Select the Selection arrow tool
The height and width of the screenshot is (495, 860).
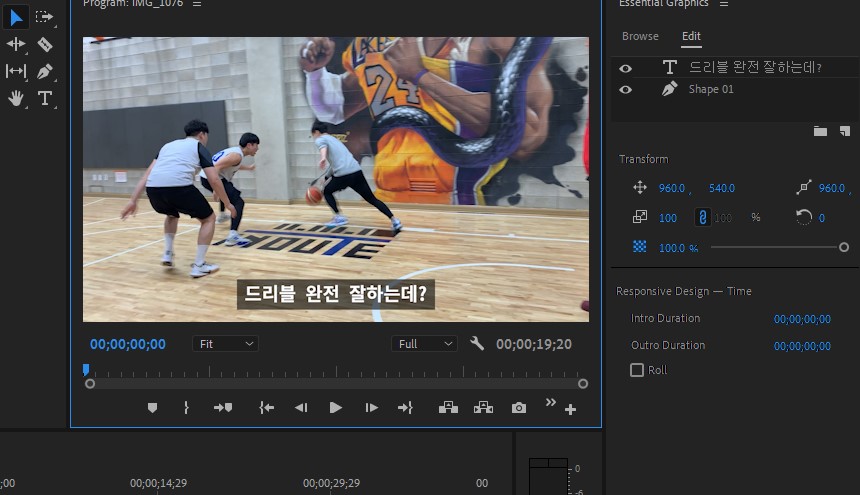(x=15, y=18)
